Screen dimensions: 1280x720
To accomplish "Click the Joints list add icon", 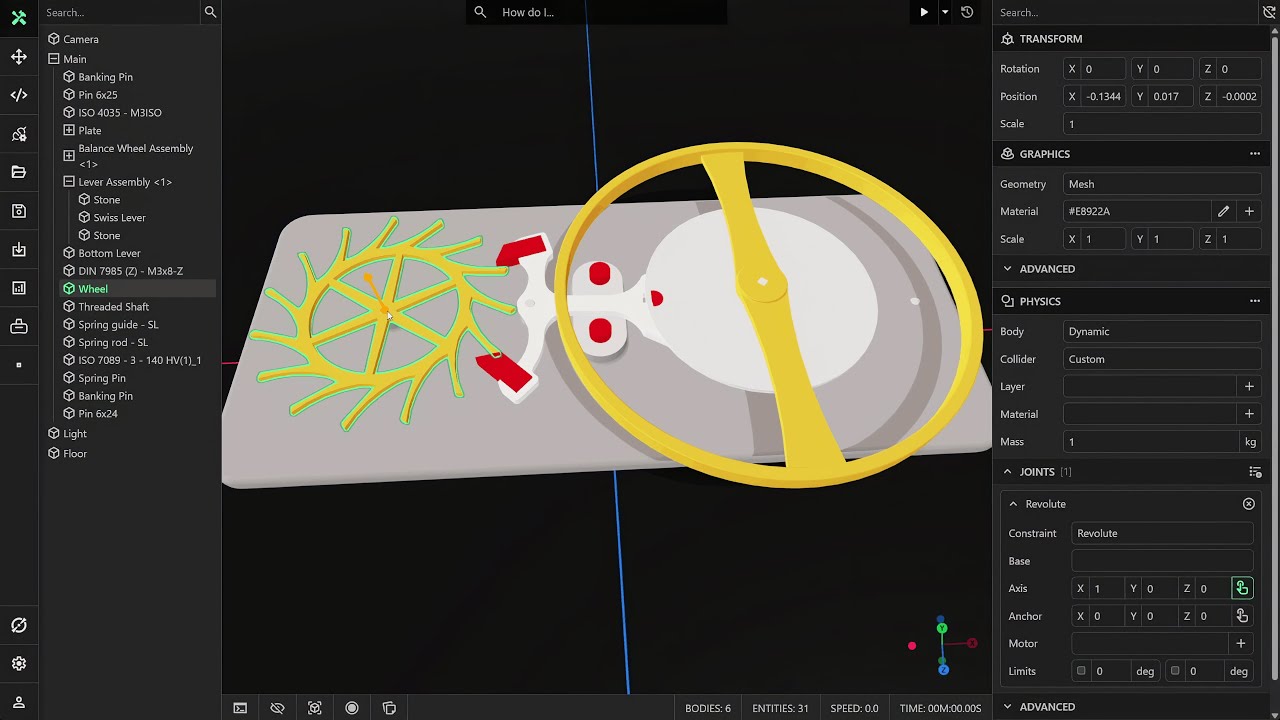I will pos(1255,472).
